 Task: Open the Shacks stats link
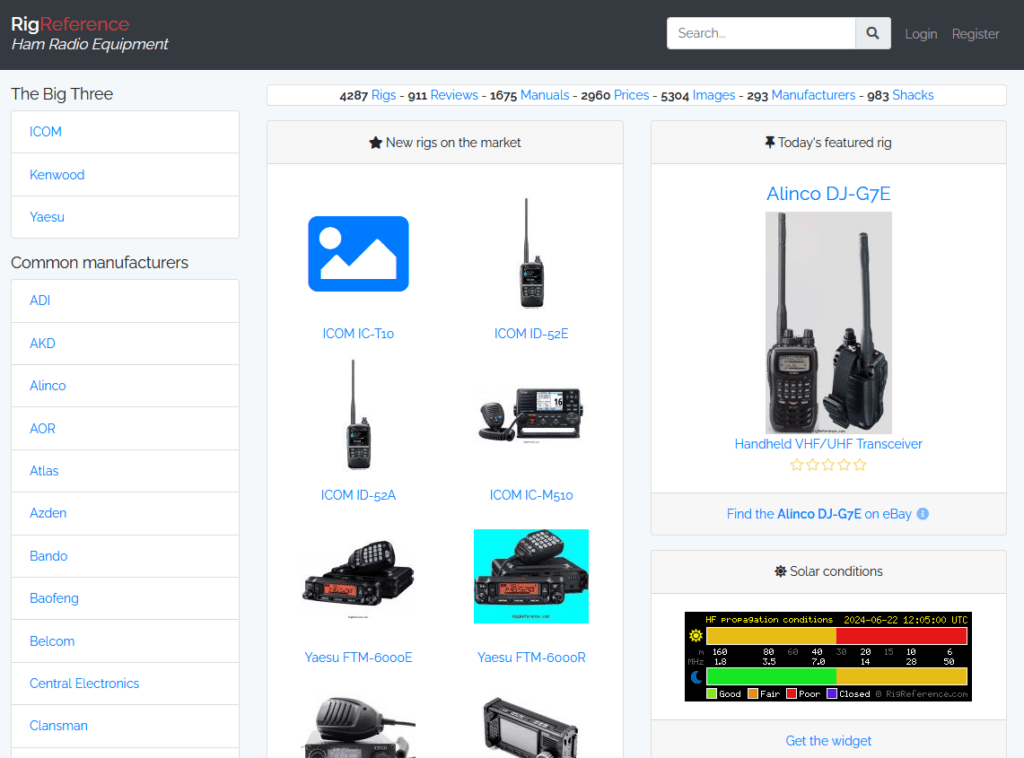(x=913, y=95)
